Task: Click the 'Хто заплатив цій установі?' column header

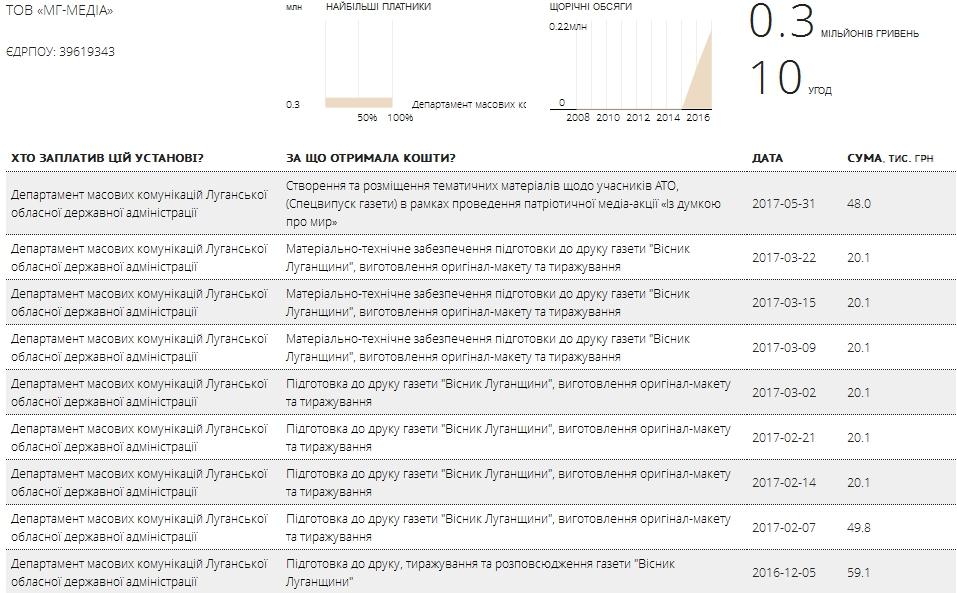Action: click(x=107, y=158)
